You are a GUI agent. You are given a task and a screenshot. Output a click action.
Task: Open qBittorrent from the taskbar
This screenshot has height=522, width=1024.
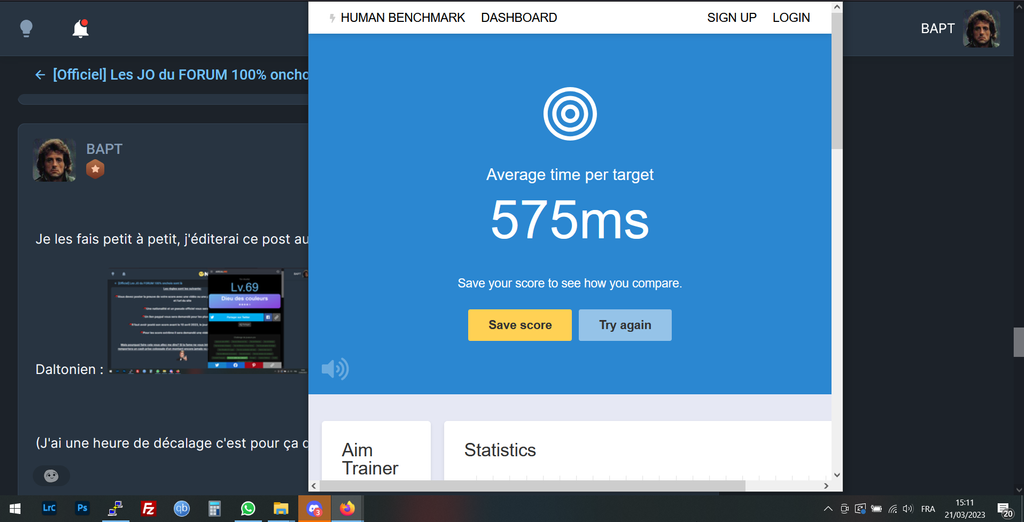pos(182,508)
